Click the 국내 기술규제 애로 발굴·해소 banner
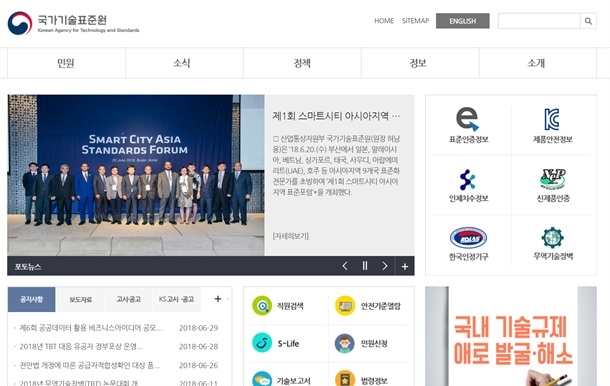Screen dimensions: 610x386 pyautogui.click(x=511, y=337)
